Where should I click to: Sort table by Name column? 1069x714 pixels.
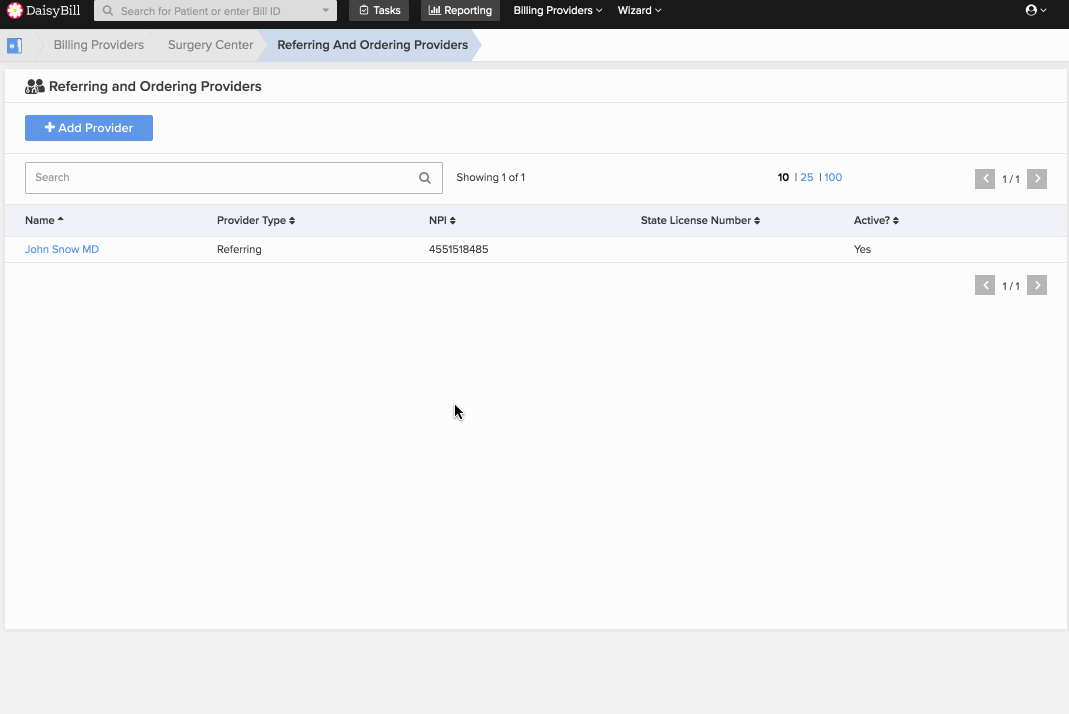tap(44, 220)
